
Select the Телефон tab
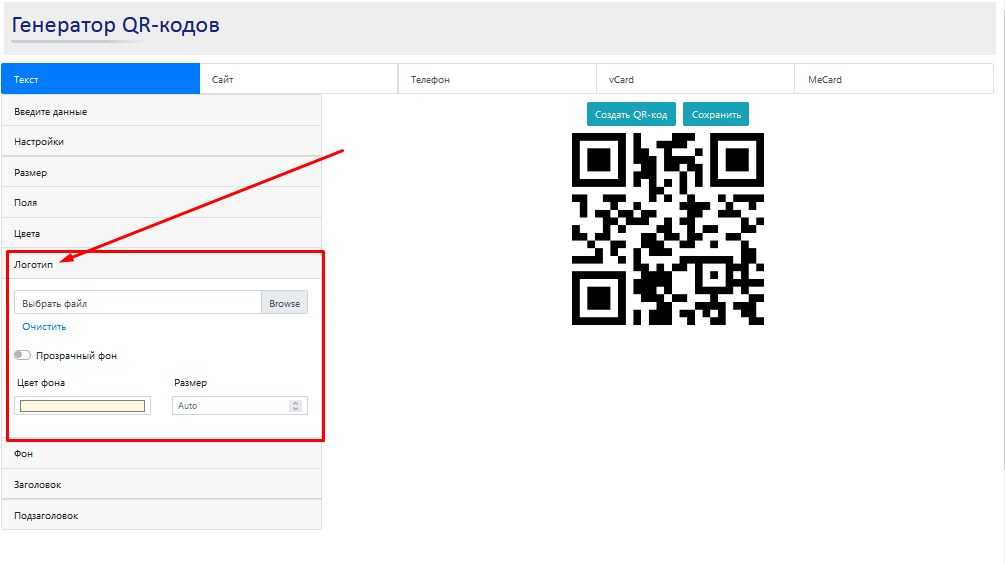point(496,79)
